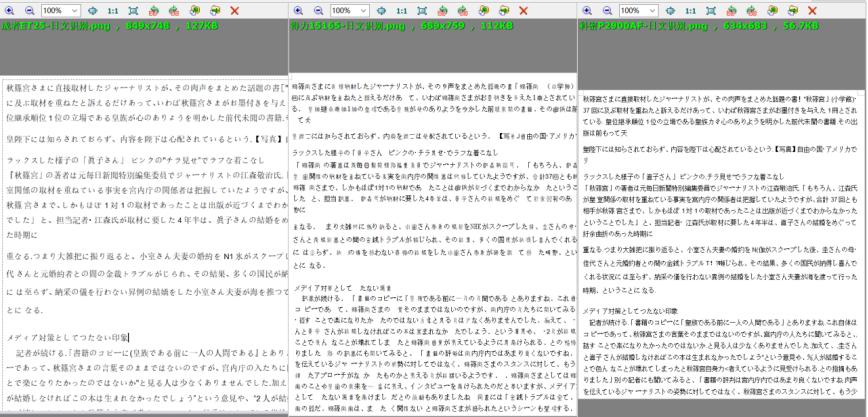
Task: Click blue round icon before 1:1 in middle pane
Action: tap(381, 11)
